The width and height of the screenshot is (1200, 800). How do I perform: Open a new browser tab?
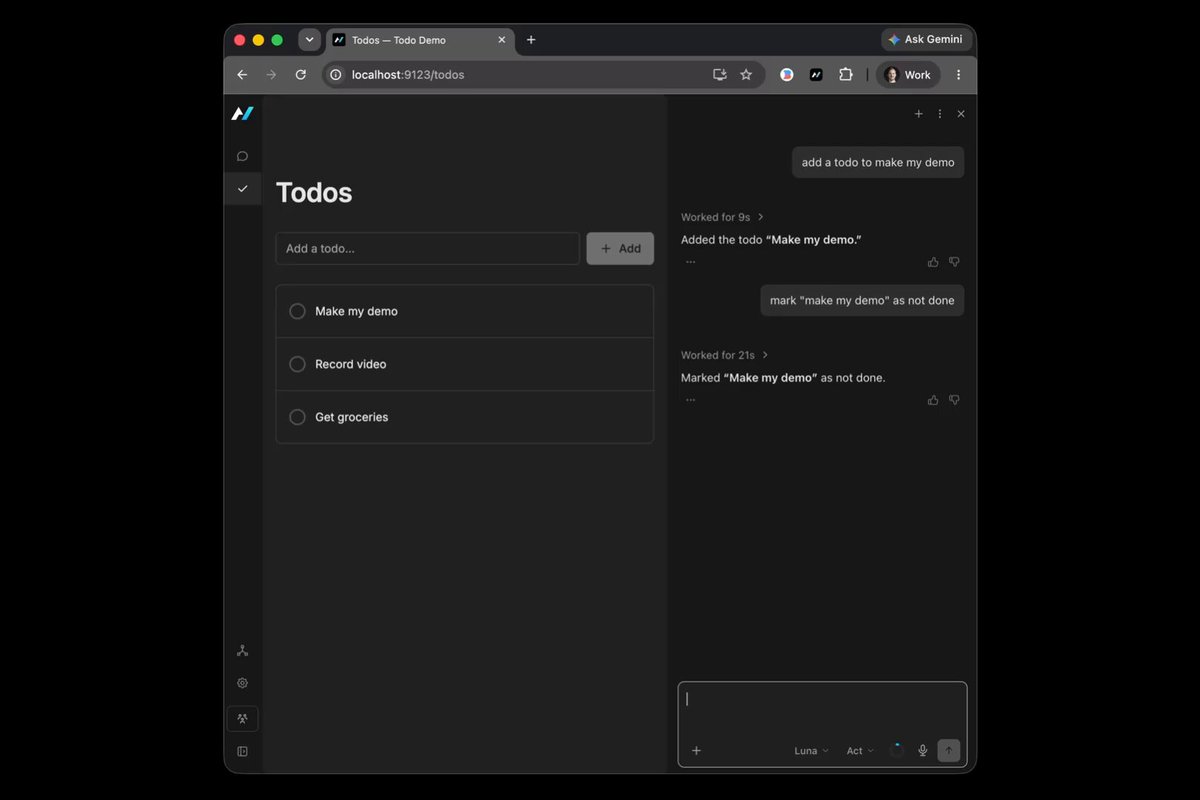point(531,40)
